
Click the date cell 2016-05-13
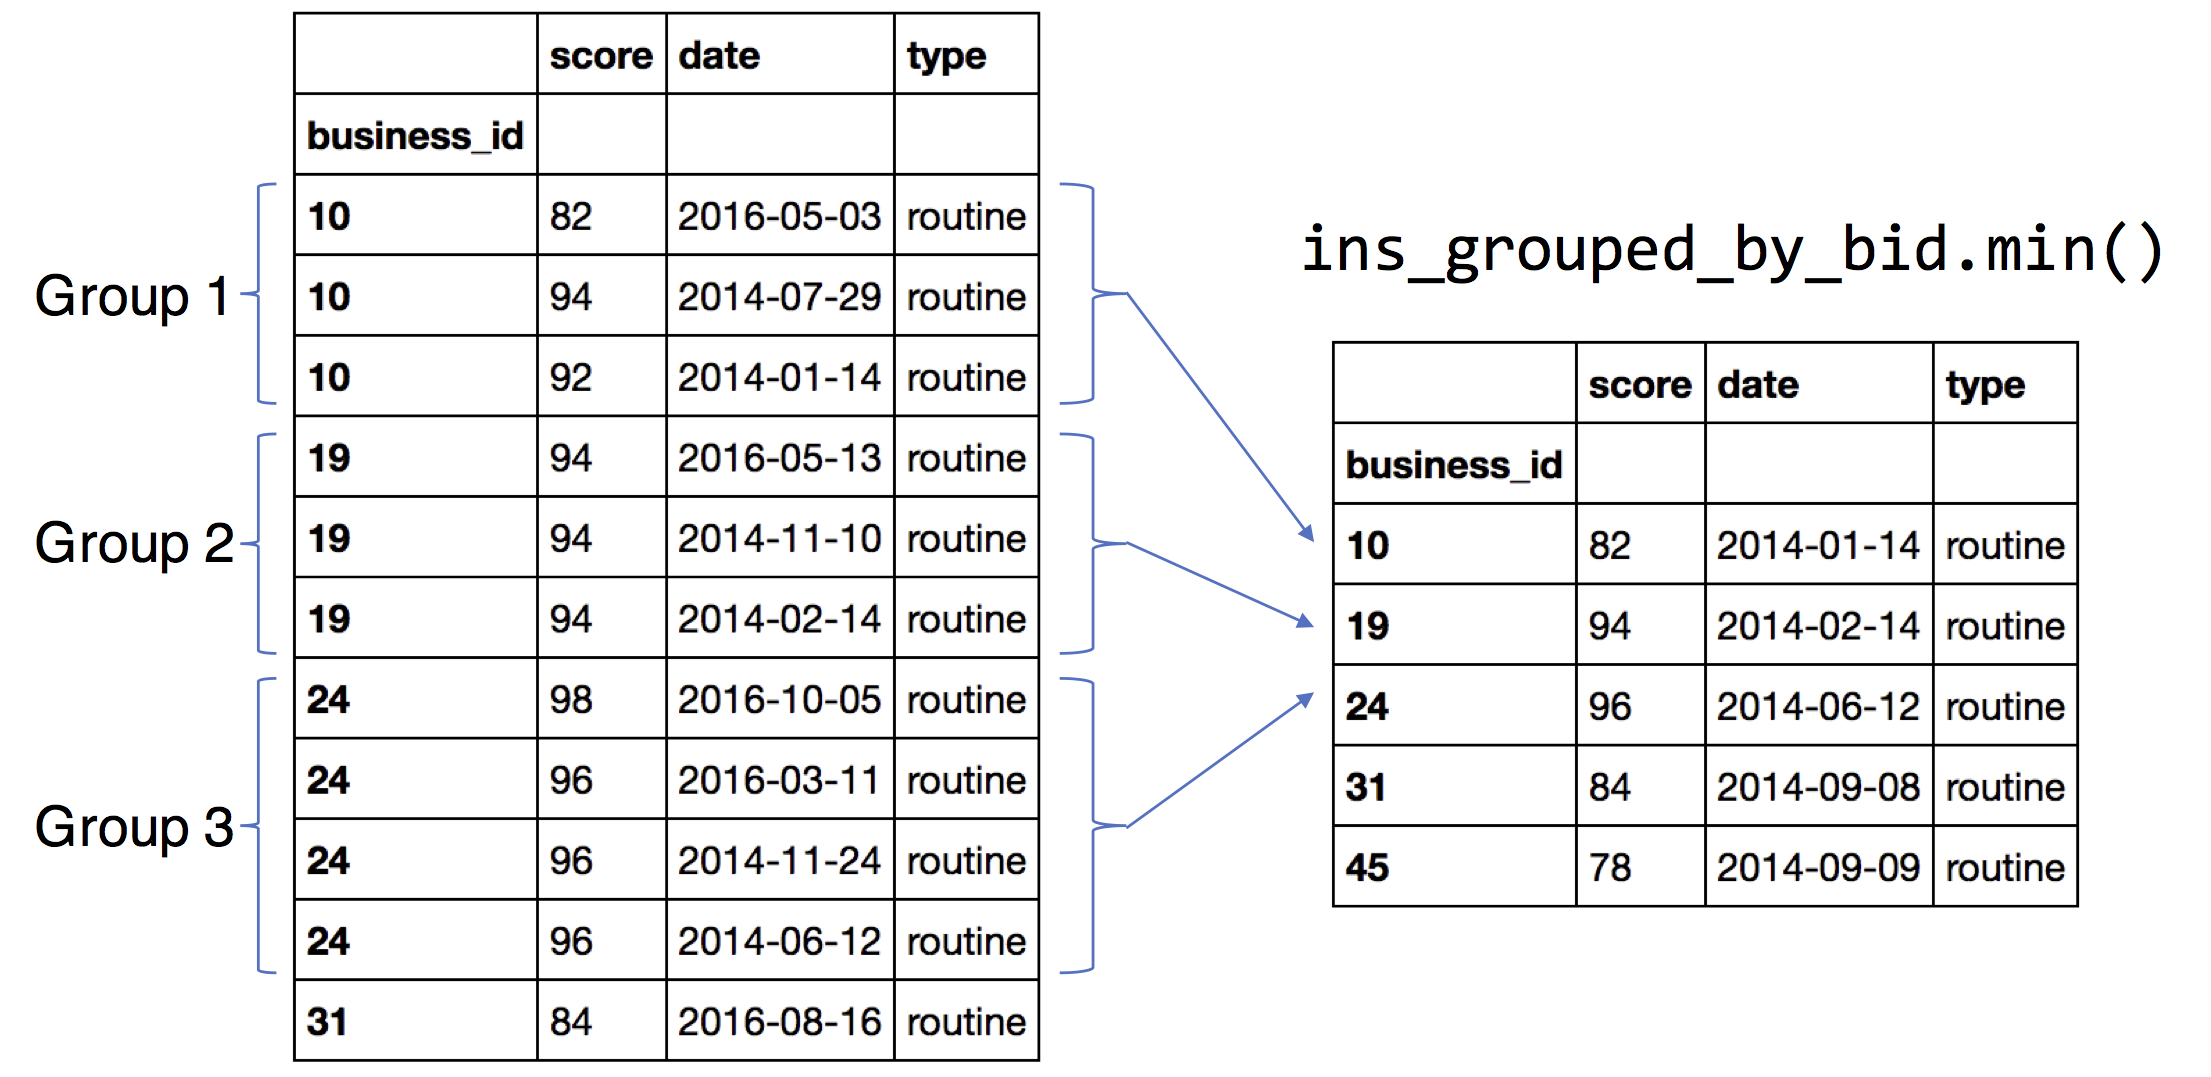(778, 458)
